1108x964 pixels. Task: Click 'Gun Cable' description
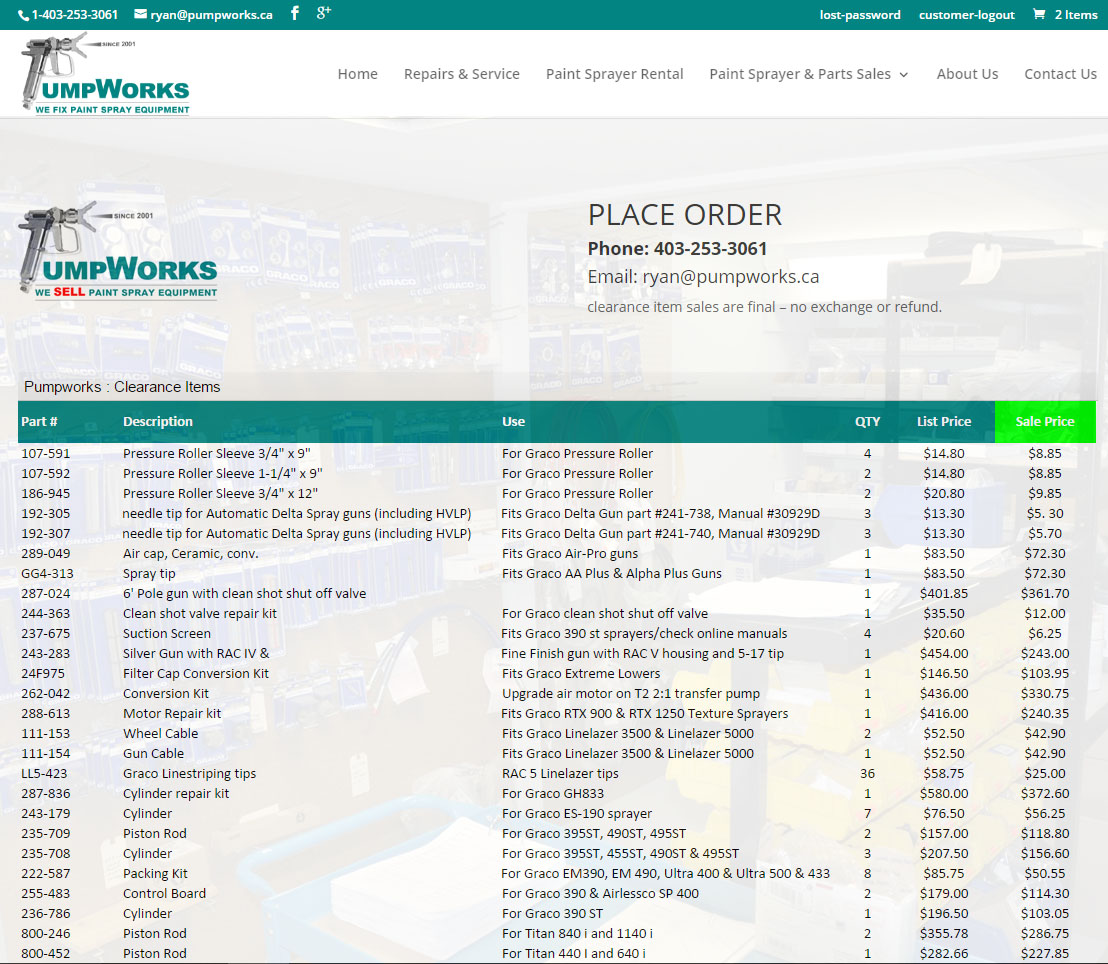153,753
